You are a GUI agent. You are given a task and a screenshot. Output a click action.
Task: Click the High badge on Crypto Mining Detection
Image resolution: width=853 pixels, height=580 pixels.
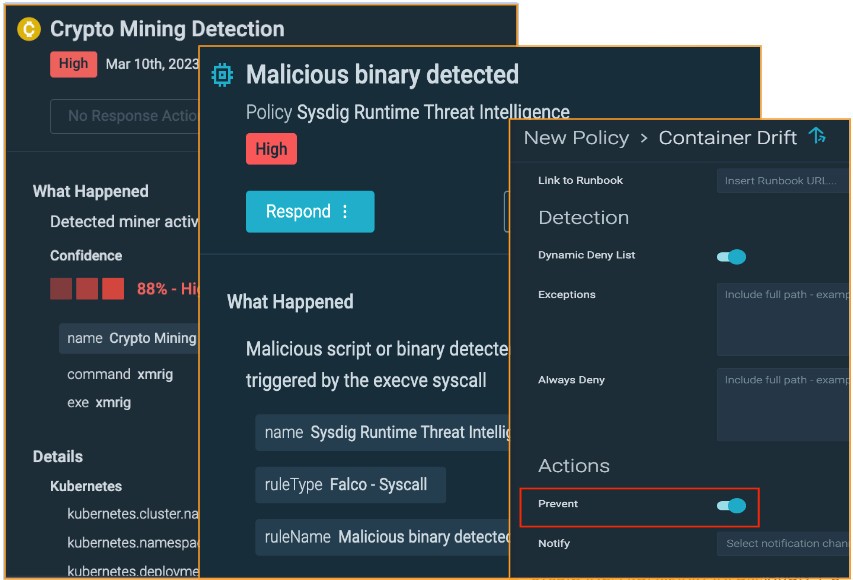click(73, 64)
